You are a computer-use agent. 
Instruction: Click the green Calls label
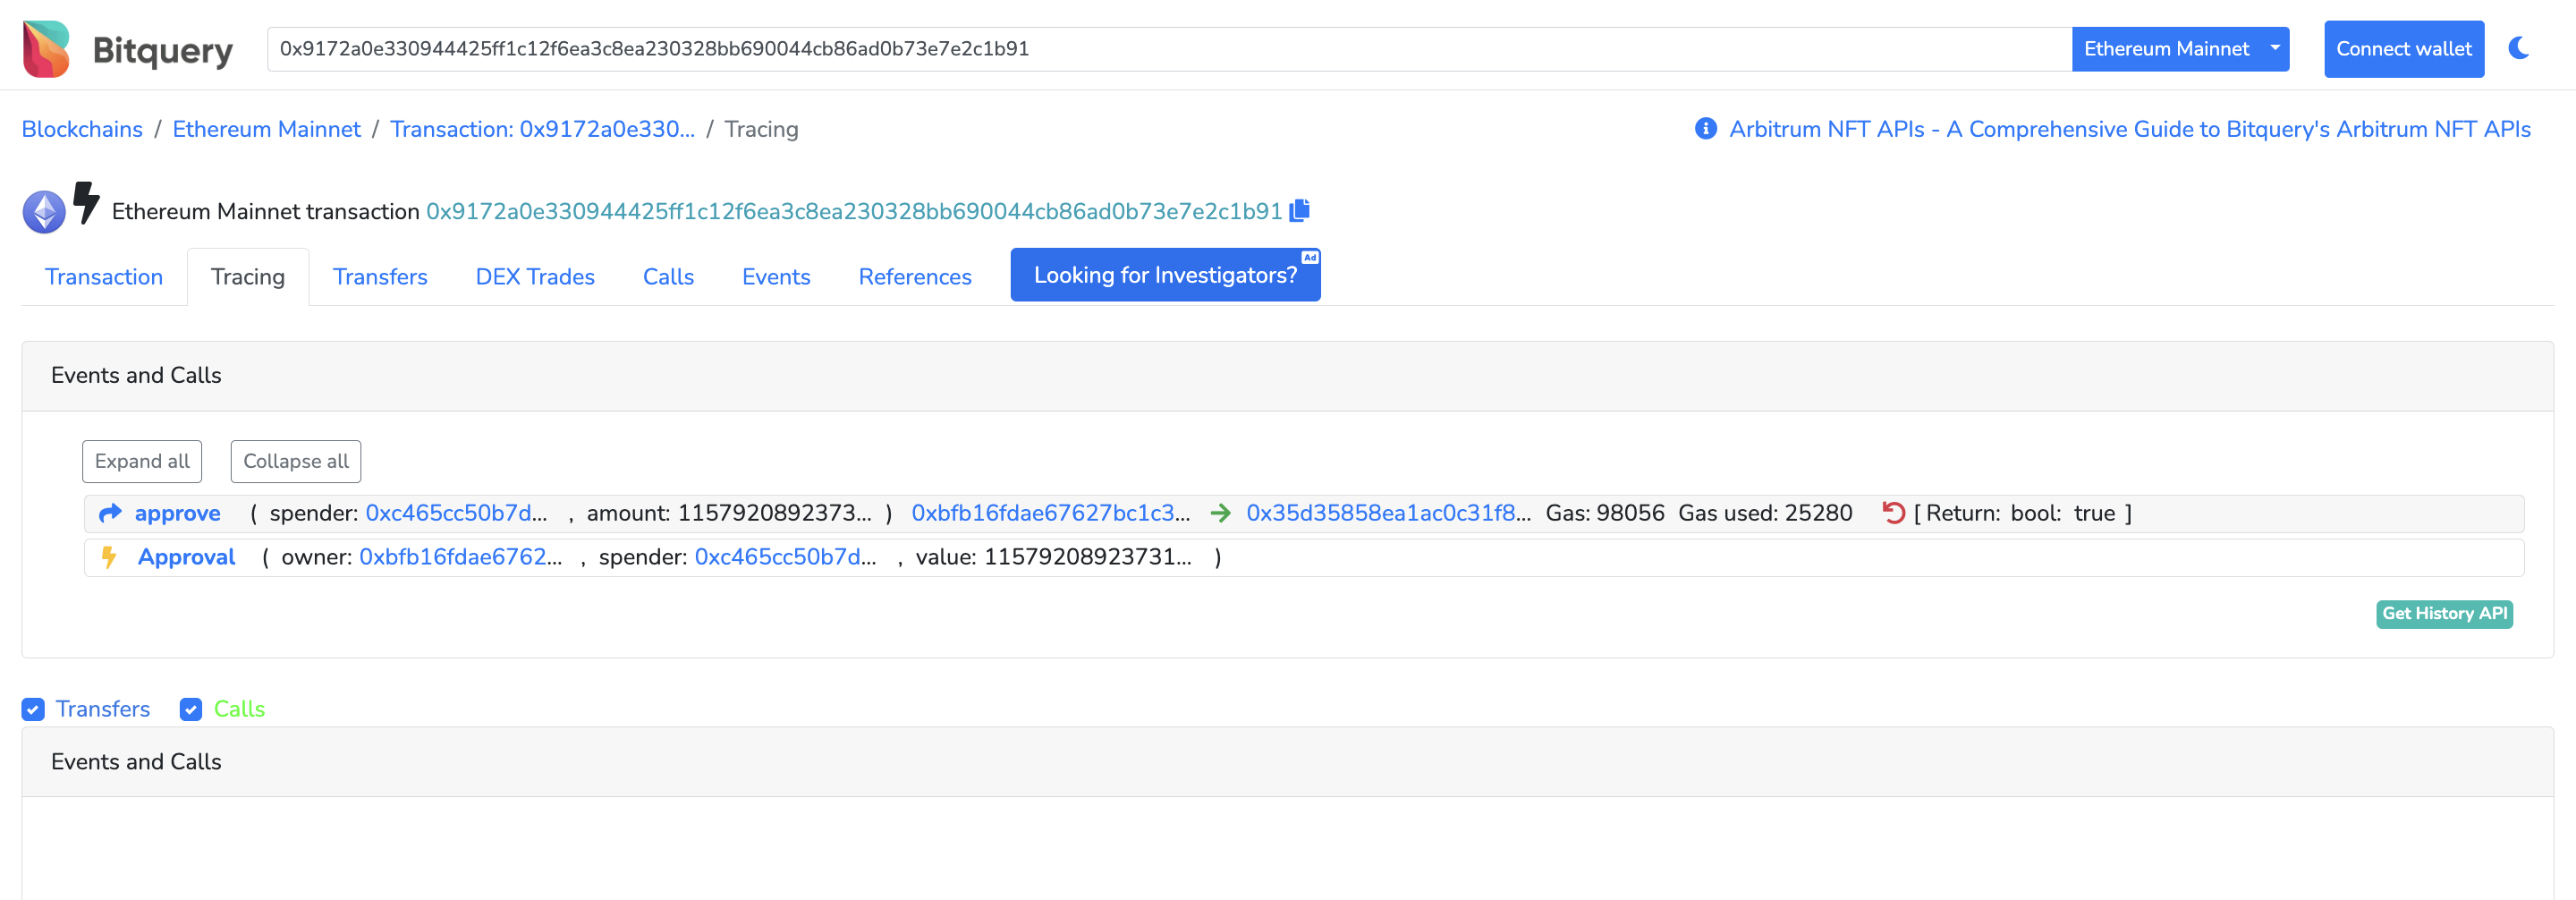tap(239, 709)
